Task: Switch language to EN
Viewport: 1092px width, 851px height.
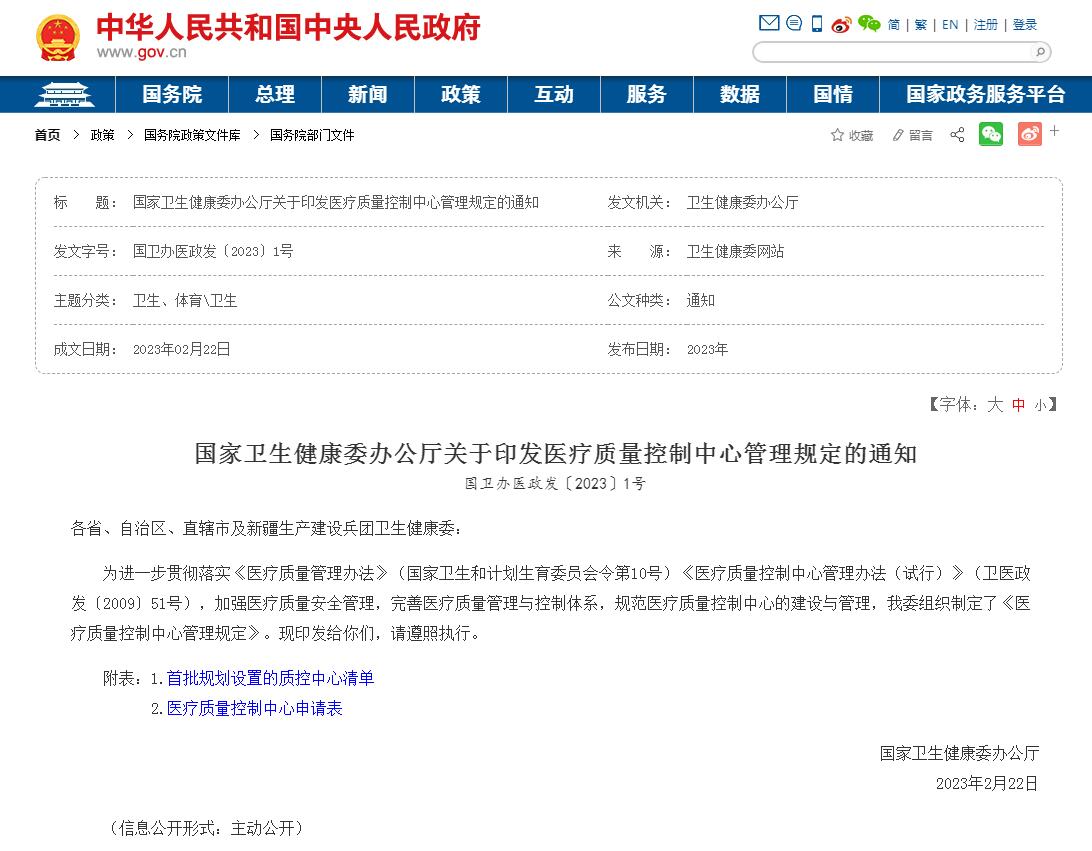Action: (950, 25)
